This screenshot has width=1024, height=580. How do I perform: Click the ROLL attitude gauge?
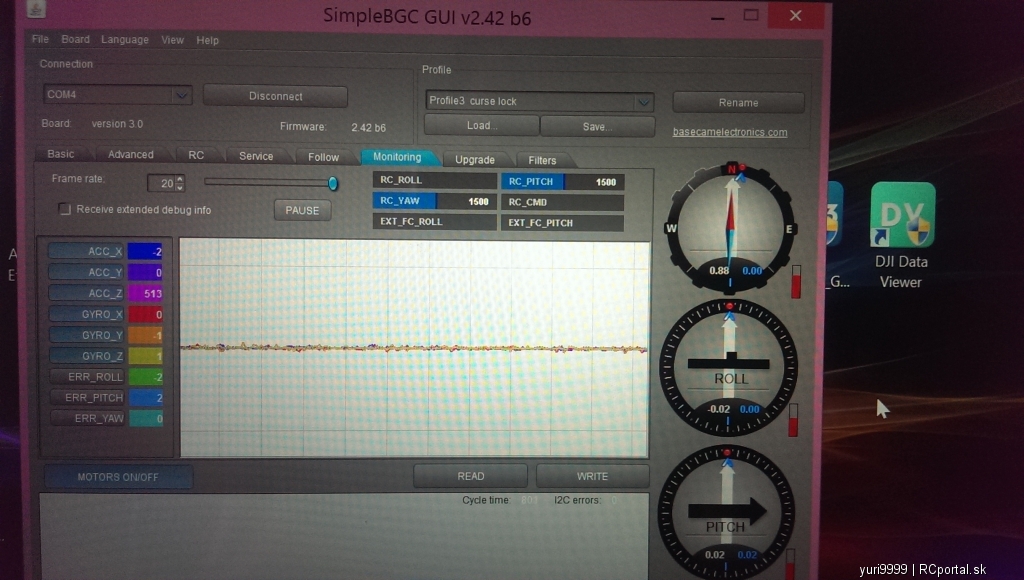pyautogui.click(x=729, y=368)
